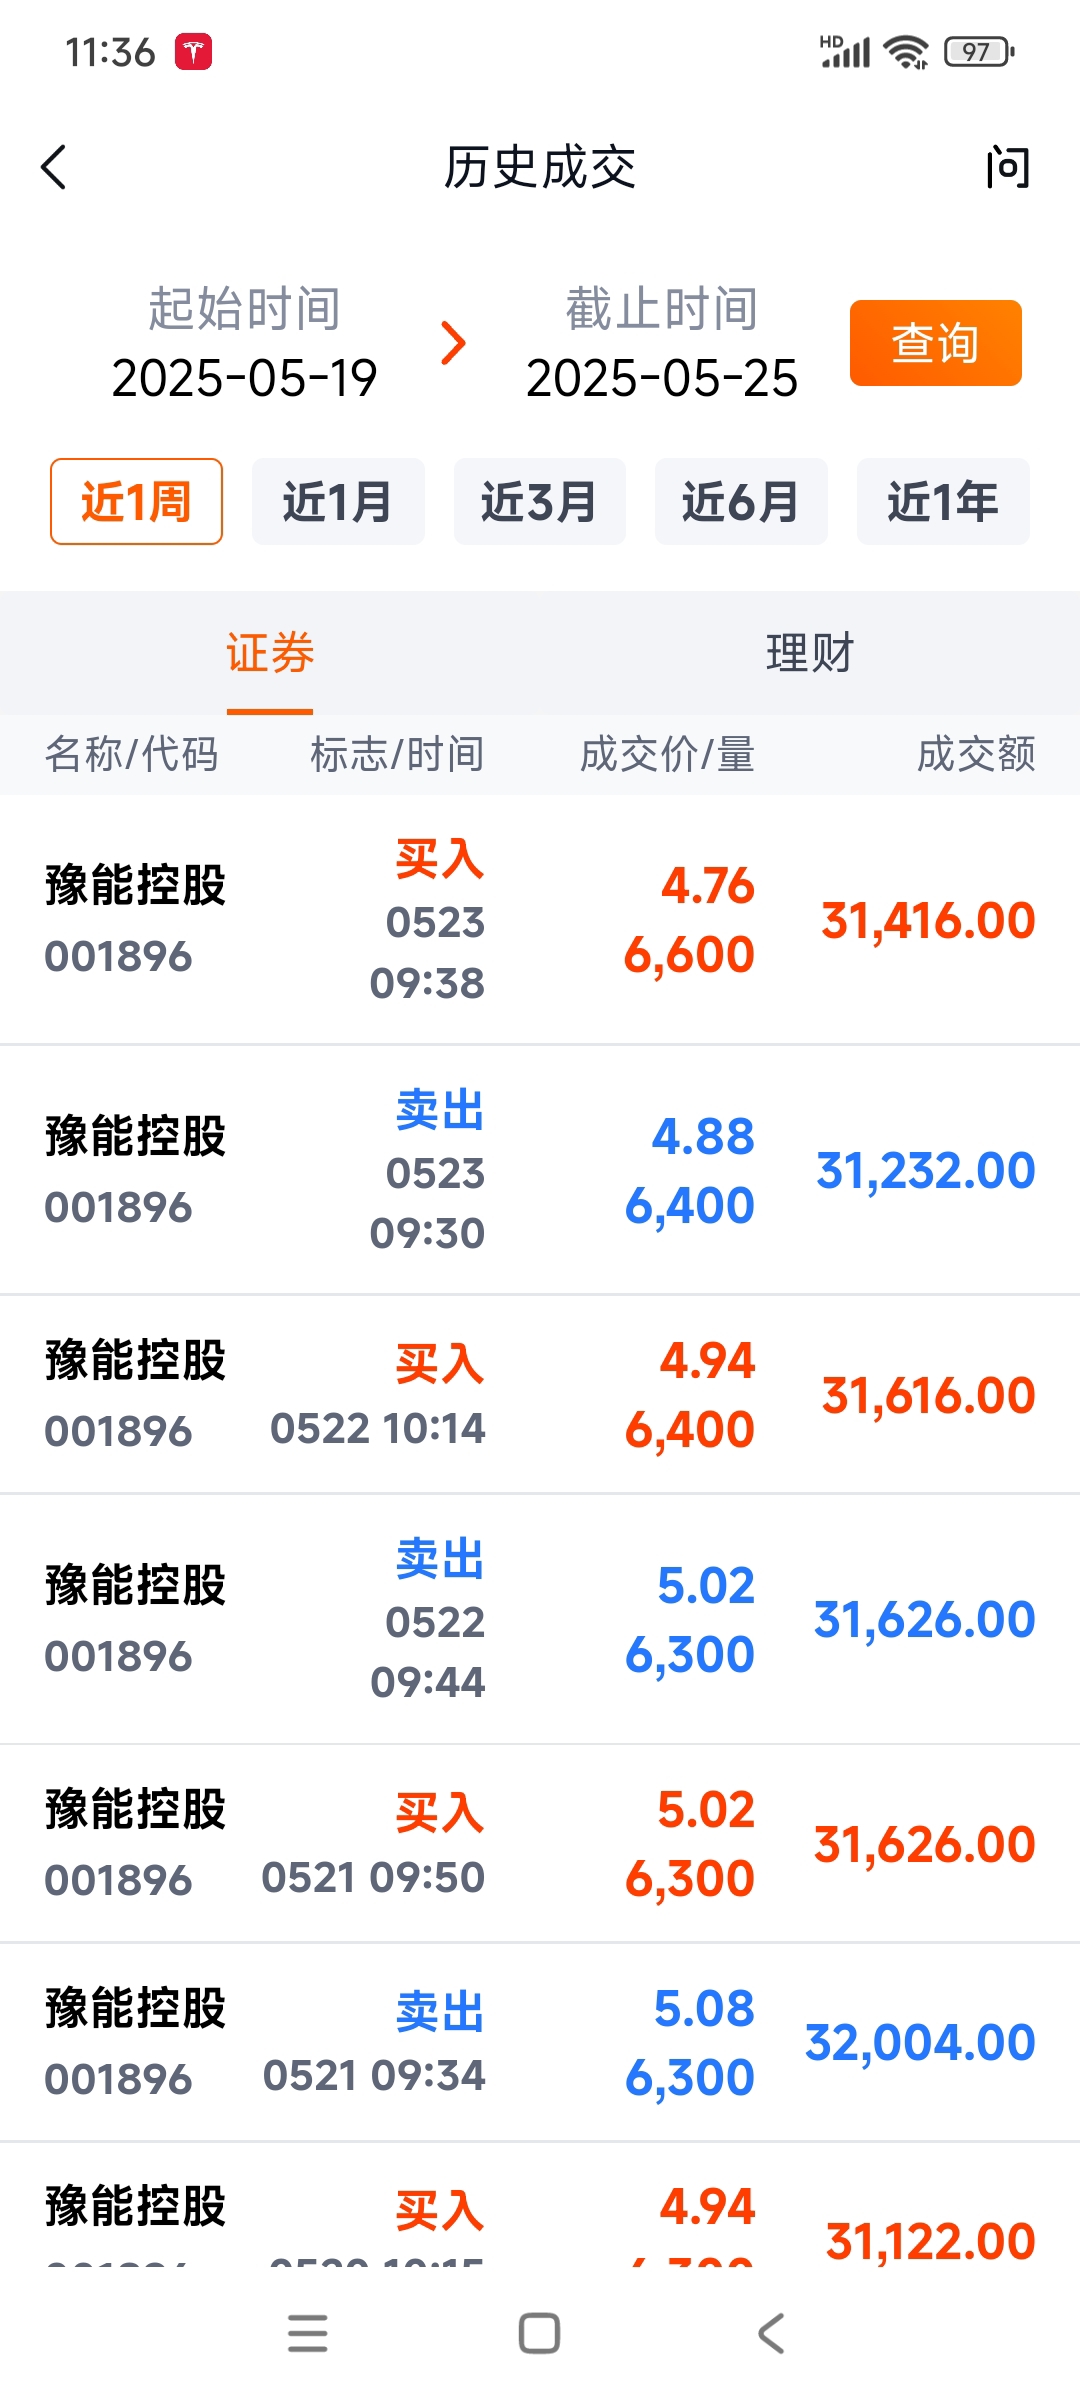
Task: Select the 近3月 range filter
Action: pyautogui.click(x=540, y=501)
